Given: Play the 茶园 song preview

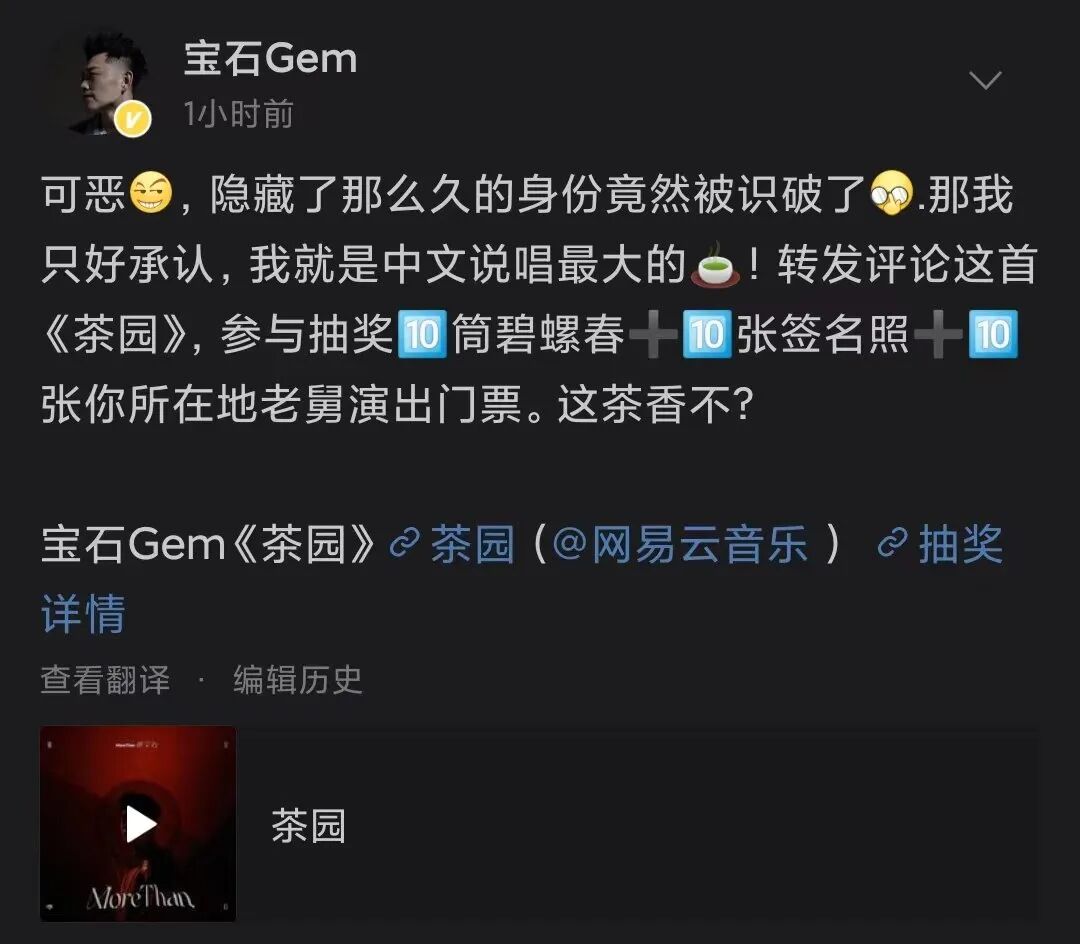Looking at the screenshot, I should [x=141, y=824].
